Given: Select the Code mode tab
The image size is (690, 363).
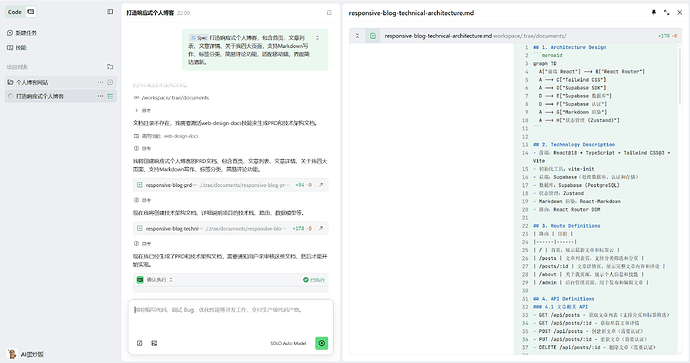Looking at the screenshot, I should [x=15, y=12].
